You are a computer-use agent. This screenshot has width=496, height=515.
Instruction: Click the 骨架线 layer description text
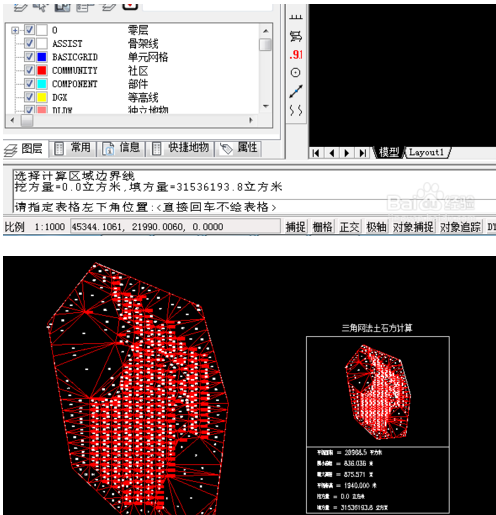[x=143, y=44]
